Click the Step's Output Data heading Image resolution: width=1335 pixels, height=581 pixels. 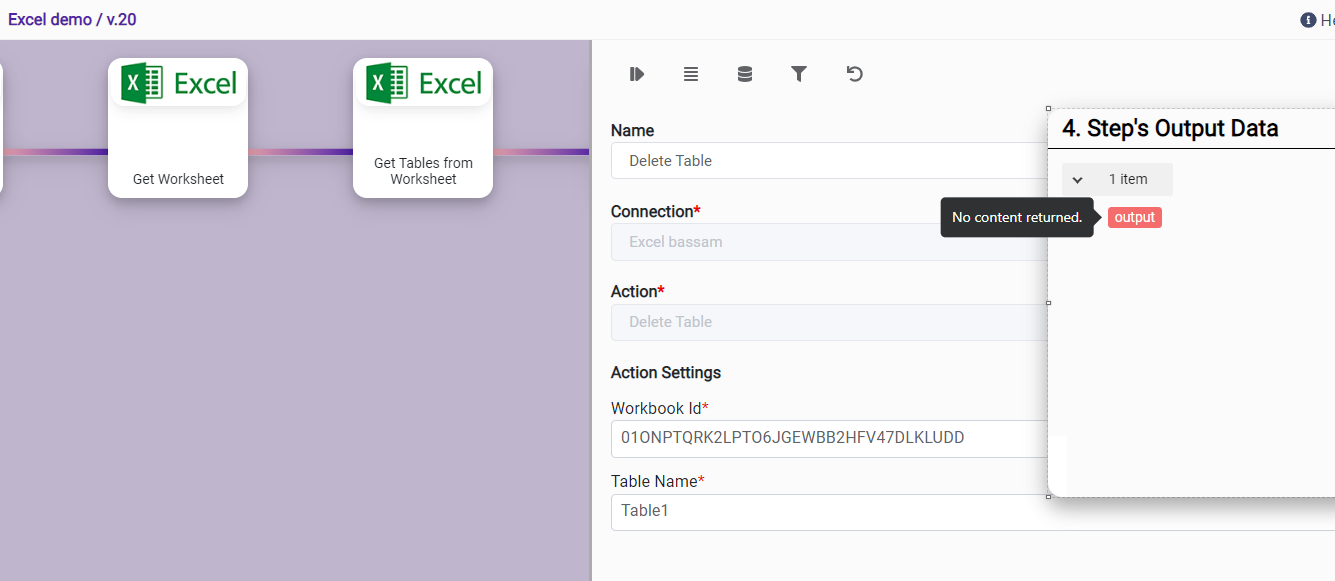[1170, 128]
